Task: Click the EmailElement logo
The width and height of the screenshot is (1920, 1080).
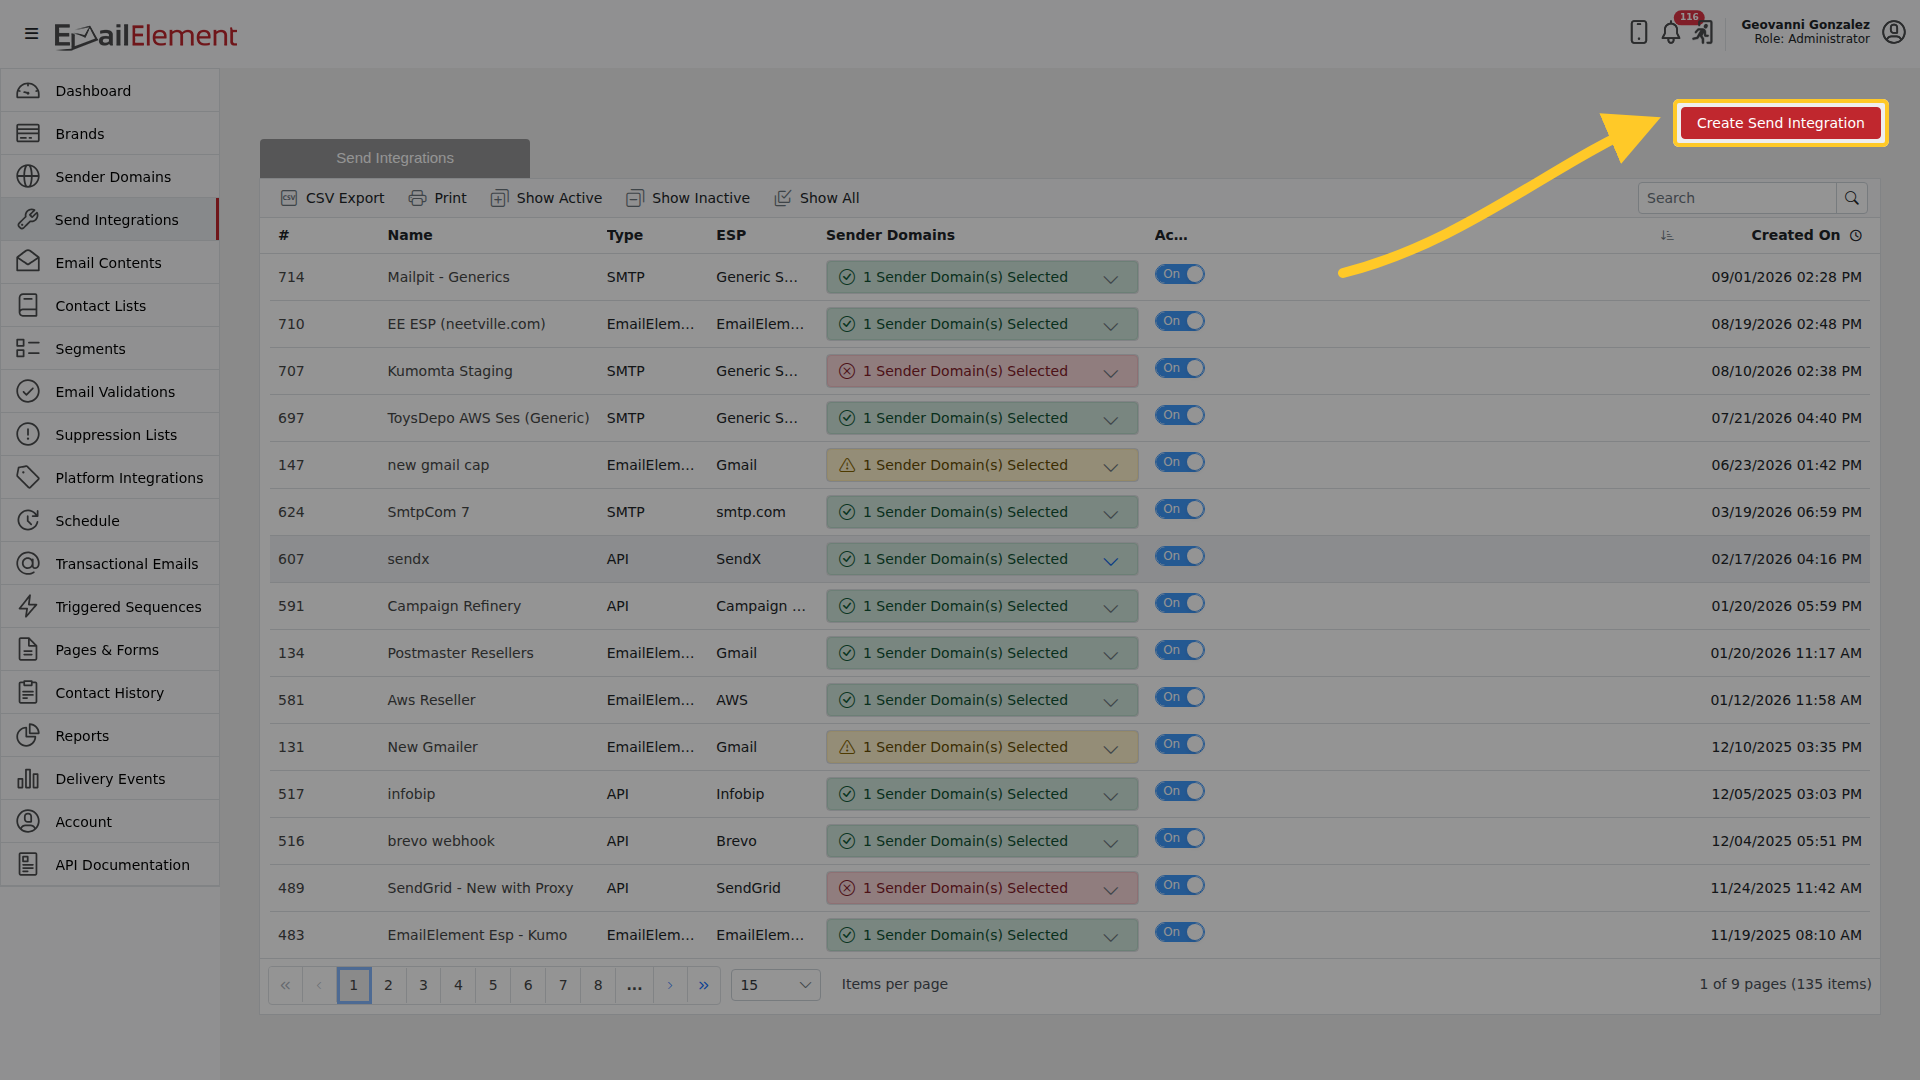Action: tap(146, 36)
